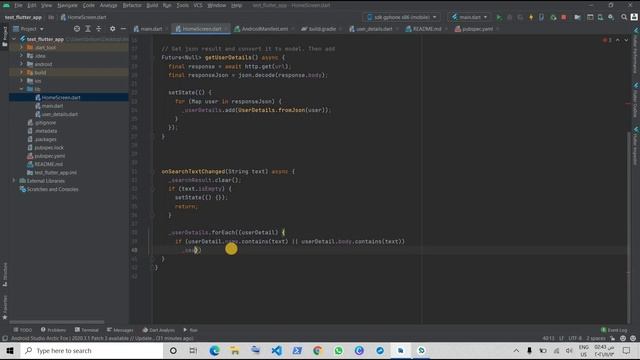Expand External Libraries node
The height and width of the screenshot is (360, 640).
click(15, 180)
